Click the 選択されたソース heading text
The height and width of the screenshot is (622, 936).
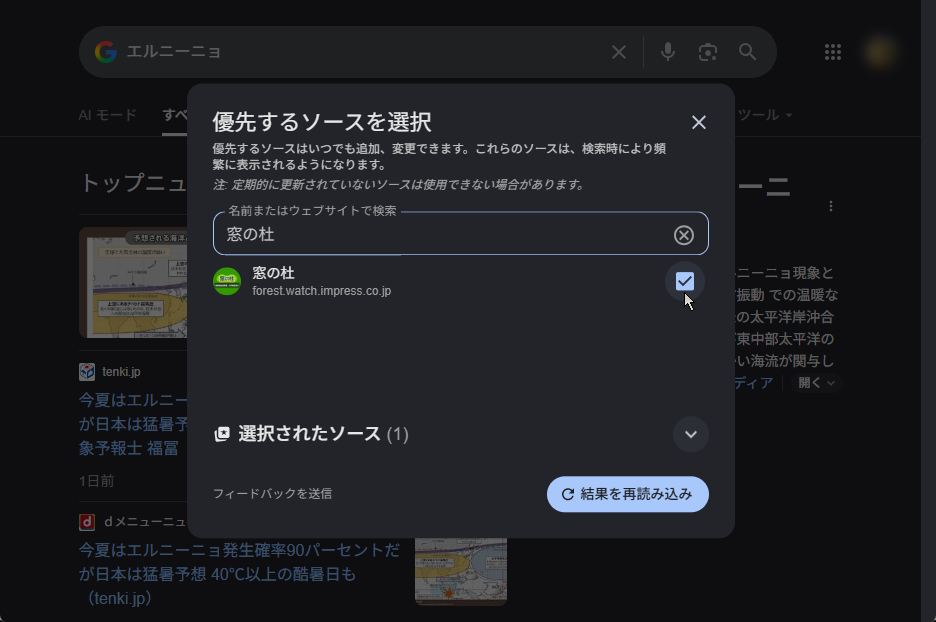tap(309, 434)
